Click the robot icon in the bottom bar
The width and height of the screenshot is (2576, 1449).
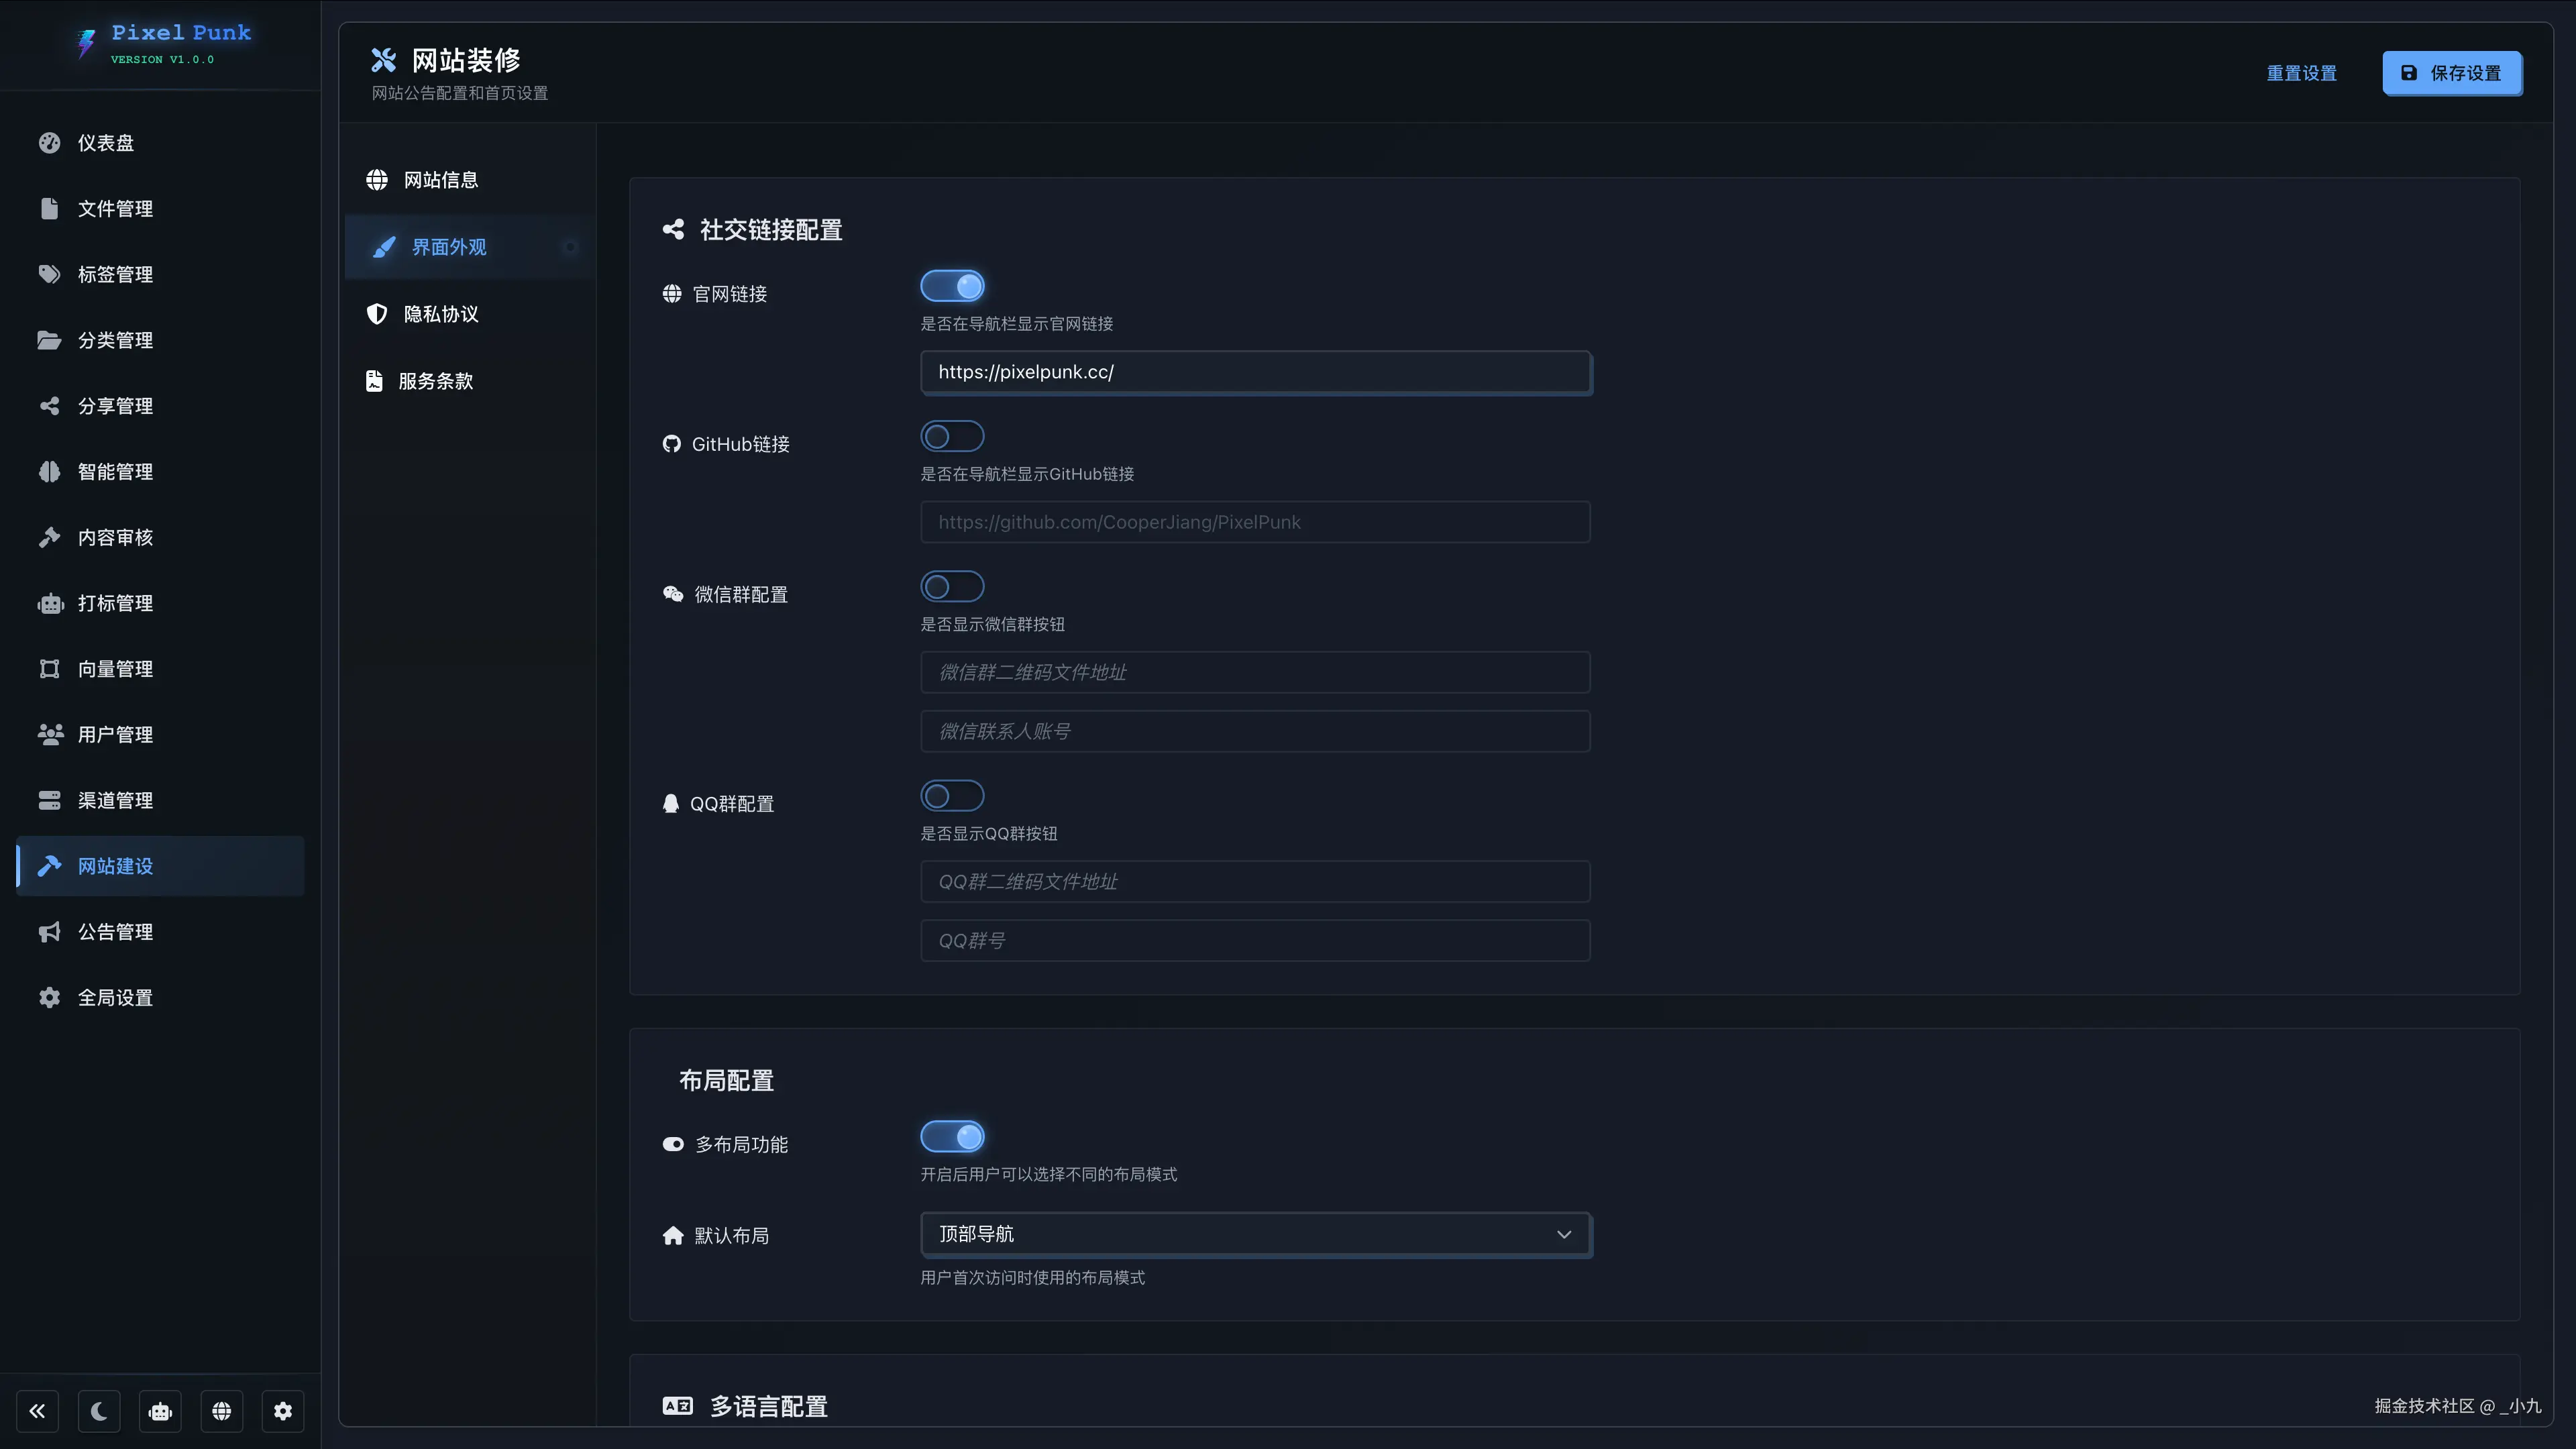(160, 1411)
